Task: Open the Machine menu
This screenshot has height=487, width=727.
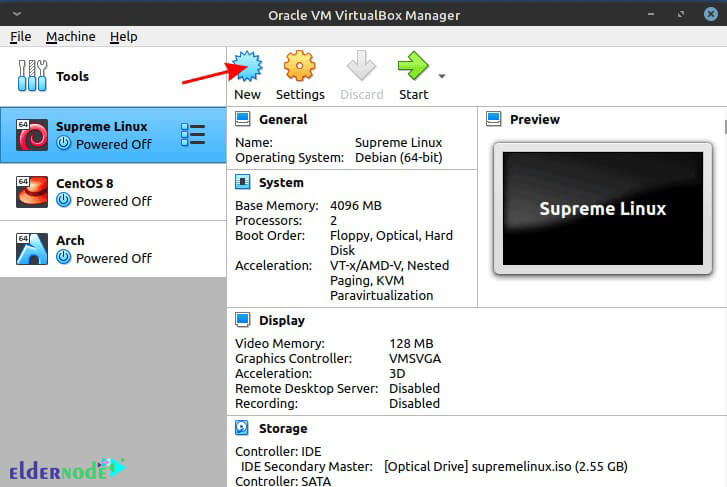Action: (70, 36)
